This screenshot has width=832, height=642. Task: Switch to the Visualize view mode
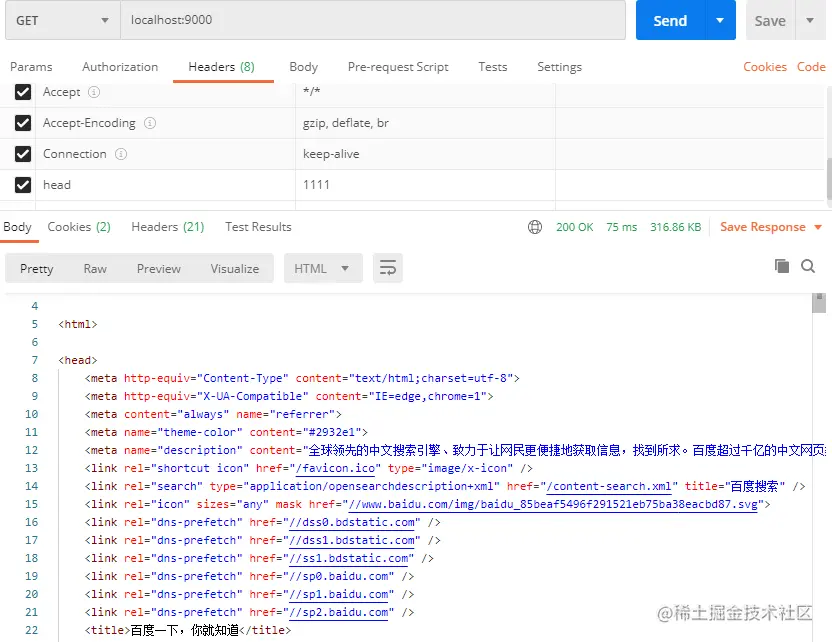pyautogui.click(x=235, y=268)
